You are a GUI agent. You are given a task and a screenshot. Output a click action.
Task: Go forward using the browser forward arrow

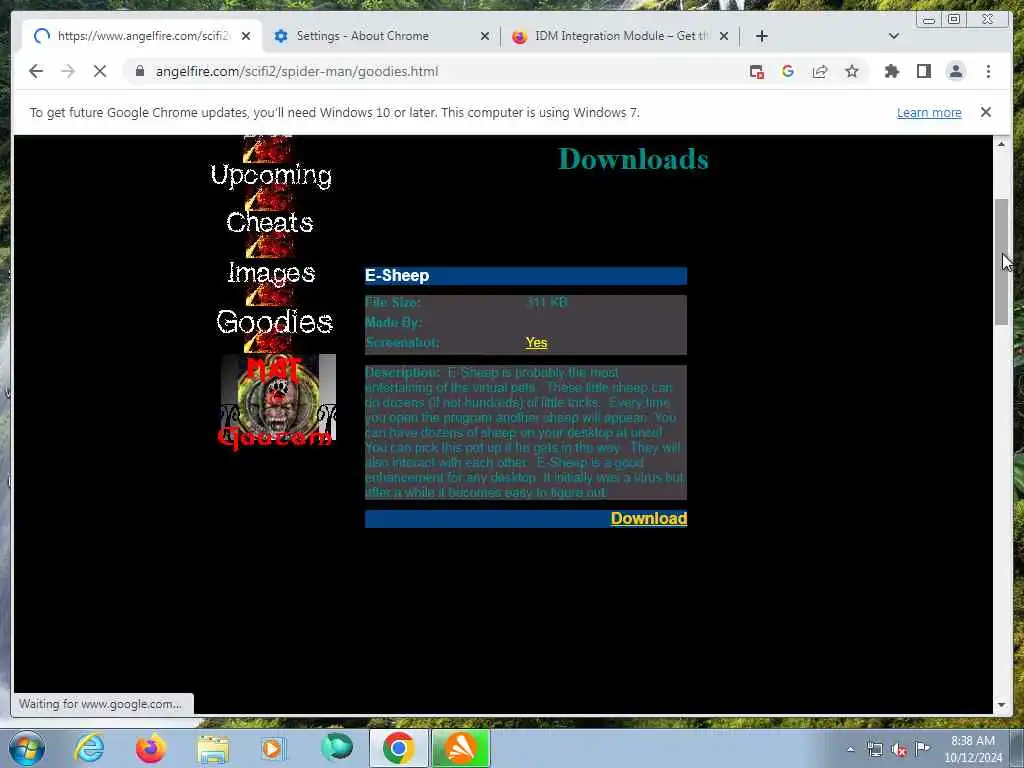(68, 71)
